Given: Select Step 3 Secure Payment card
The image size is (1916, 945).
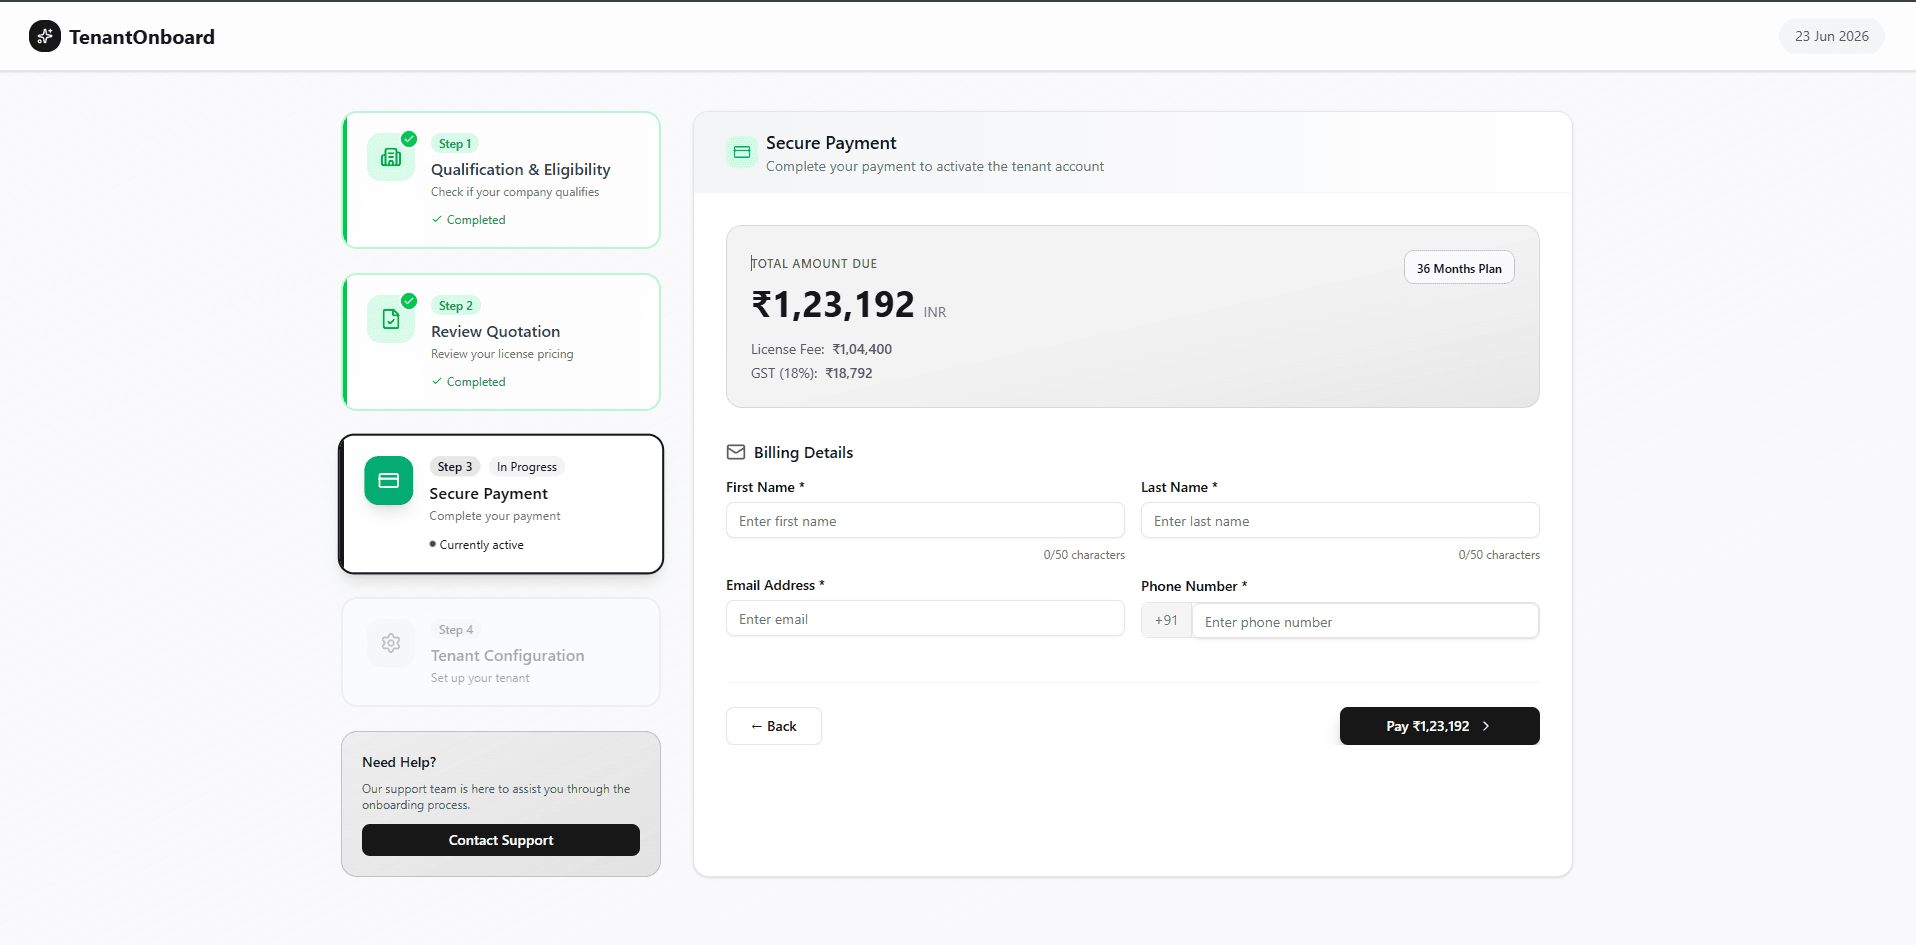Looking at the screenshot, I should tap(501, 504).
